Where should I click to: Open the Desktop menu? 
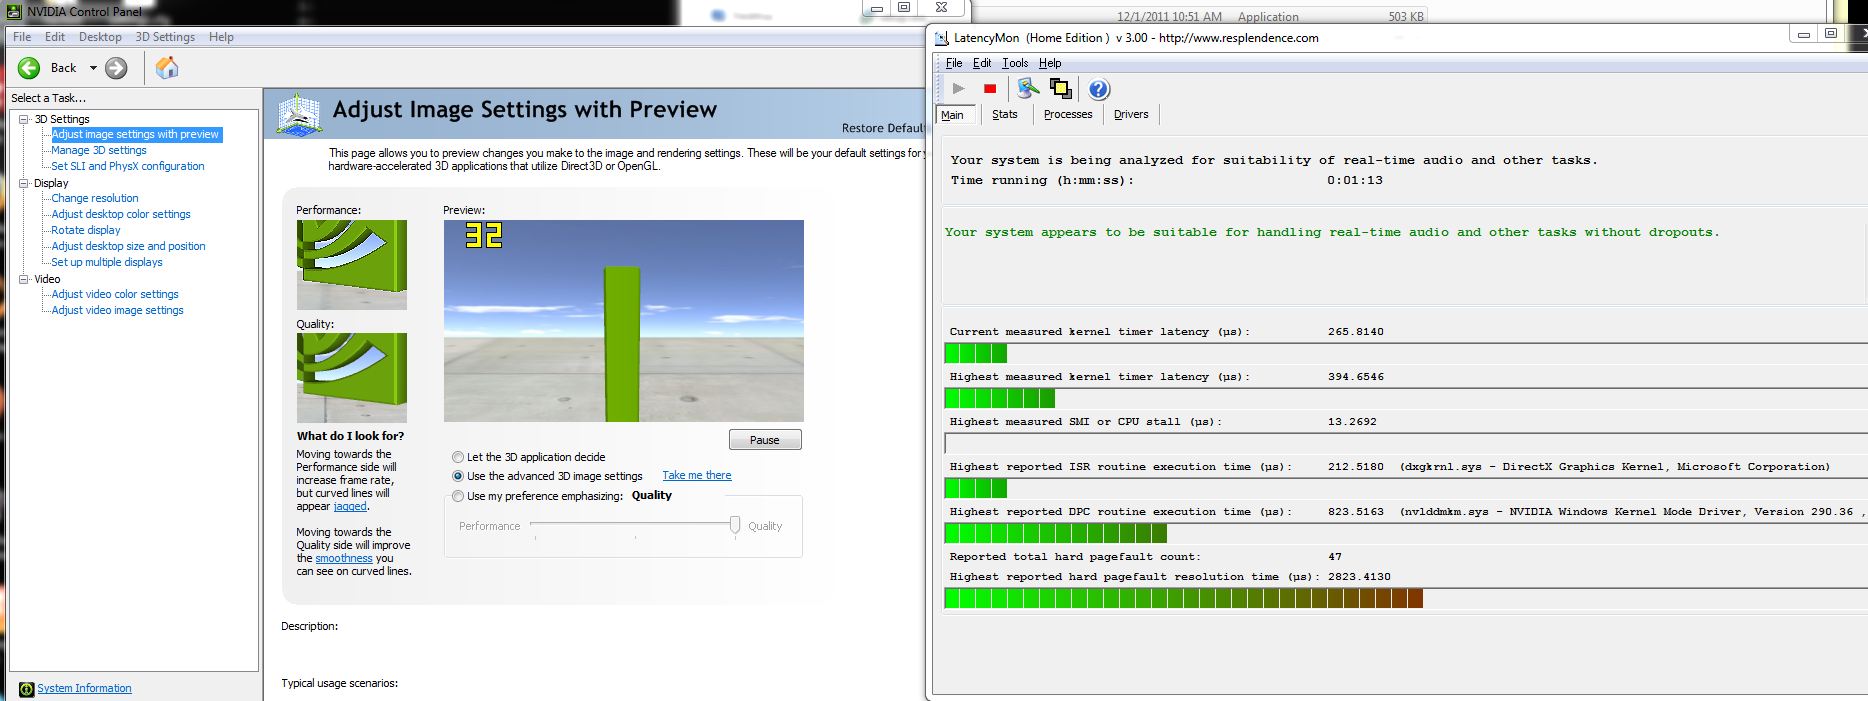pyautogui.click(x=100, y=37)
